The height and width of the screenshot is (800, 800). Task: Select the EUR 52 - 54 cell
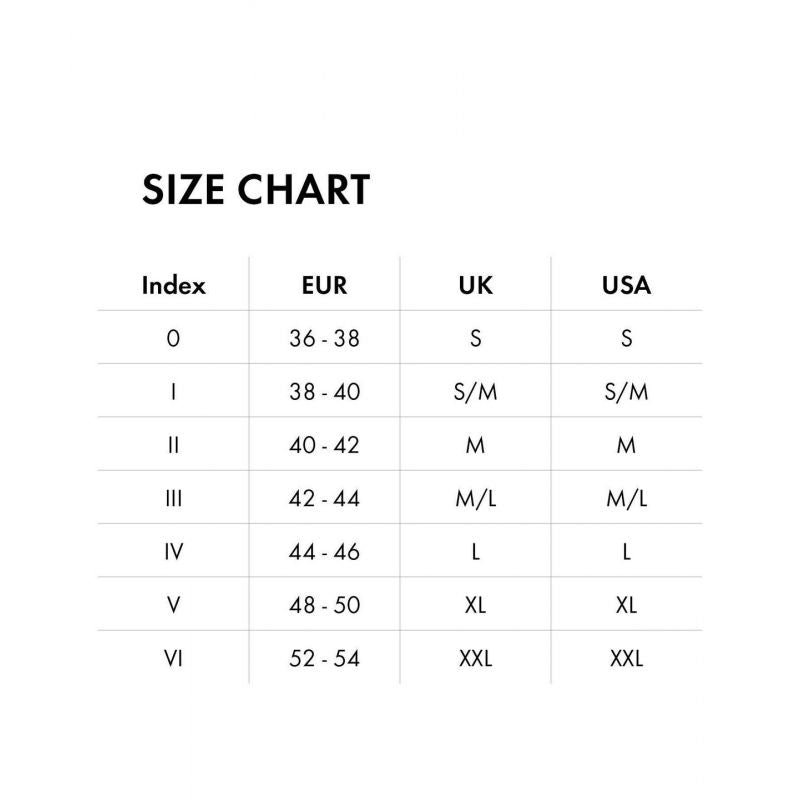[x=324, y=658]
